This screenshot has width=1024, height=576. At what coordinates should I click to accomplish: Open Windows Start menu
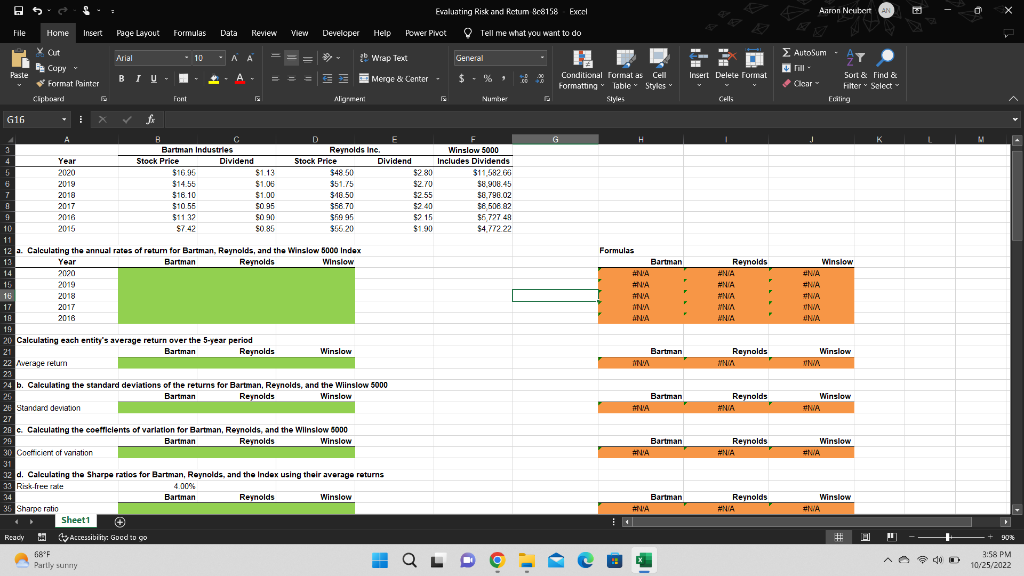tap(379, 560)
